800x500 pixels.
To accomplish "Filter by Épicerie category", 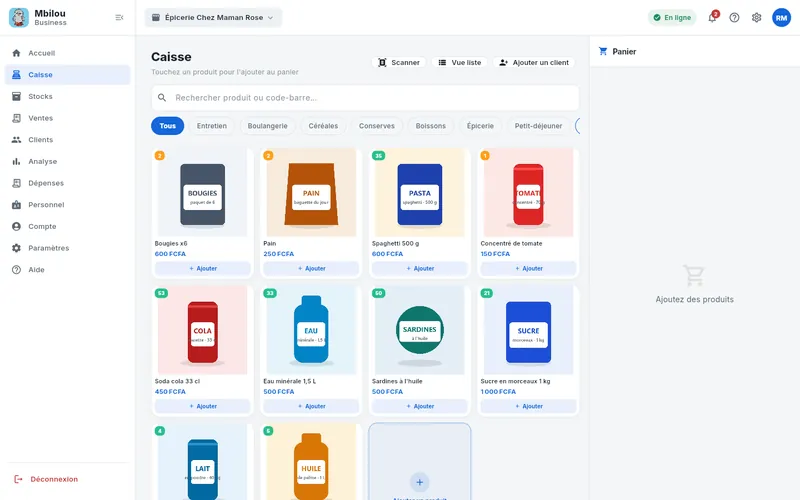I will 480,126.
